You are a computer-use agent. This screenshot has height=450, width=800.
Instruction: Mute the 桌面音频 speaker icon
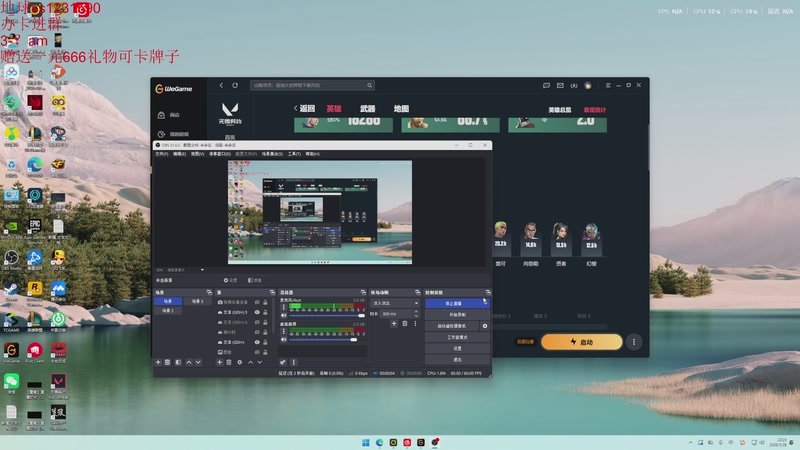(284, 339)
